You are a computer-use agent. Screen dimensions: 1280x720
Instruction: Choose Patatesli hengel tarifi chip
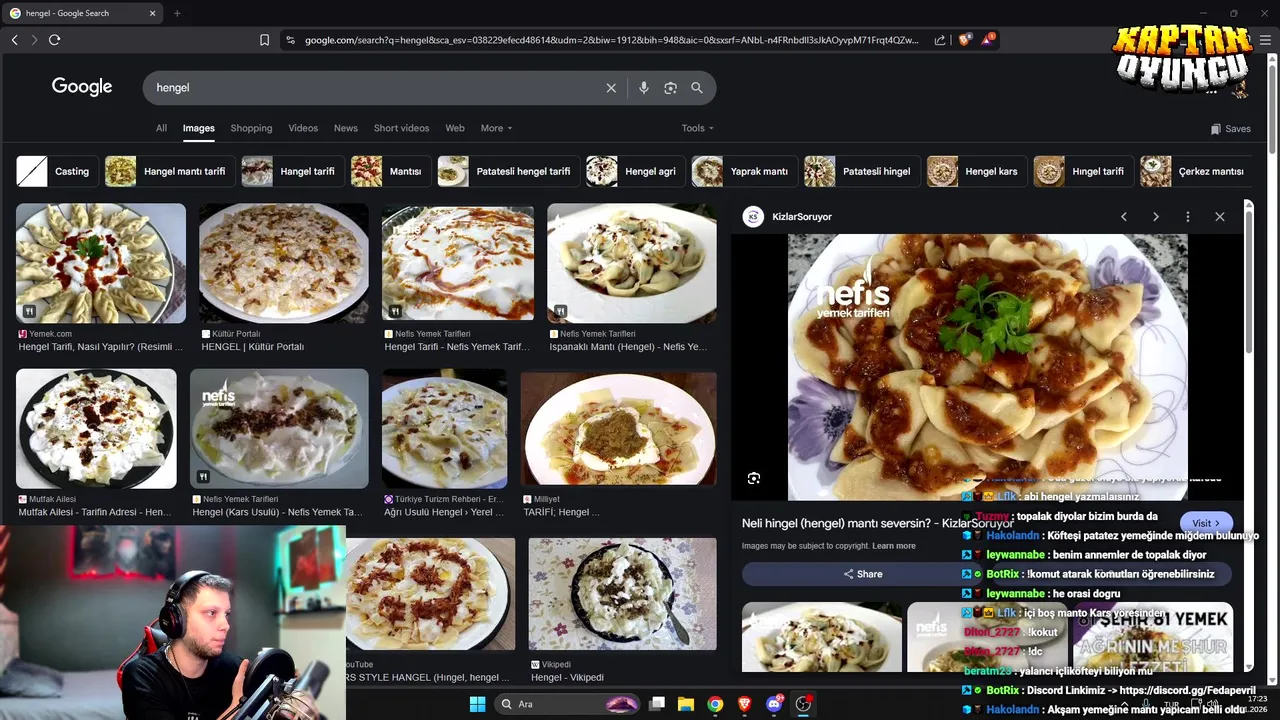tap(508, 171)
